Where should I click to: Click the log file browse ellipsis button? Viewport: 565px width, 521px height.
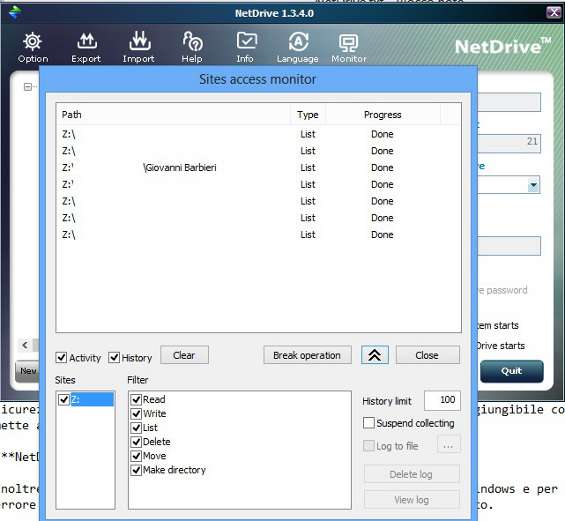pyautogui.click(x=448, y=445)
